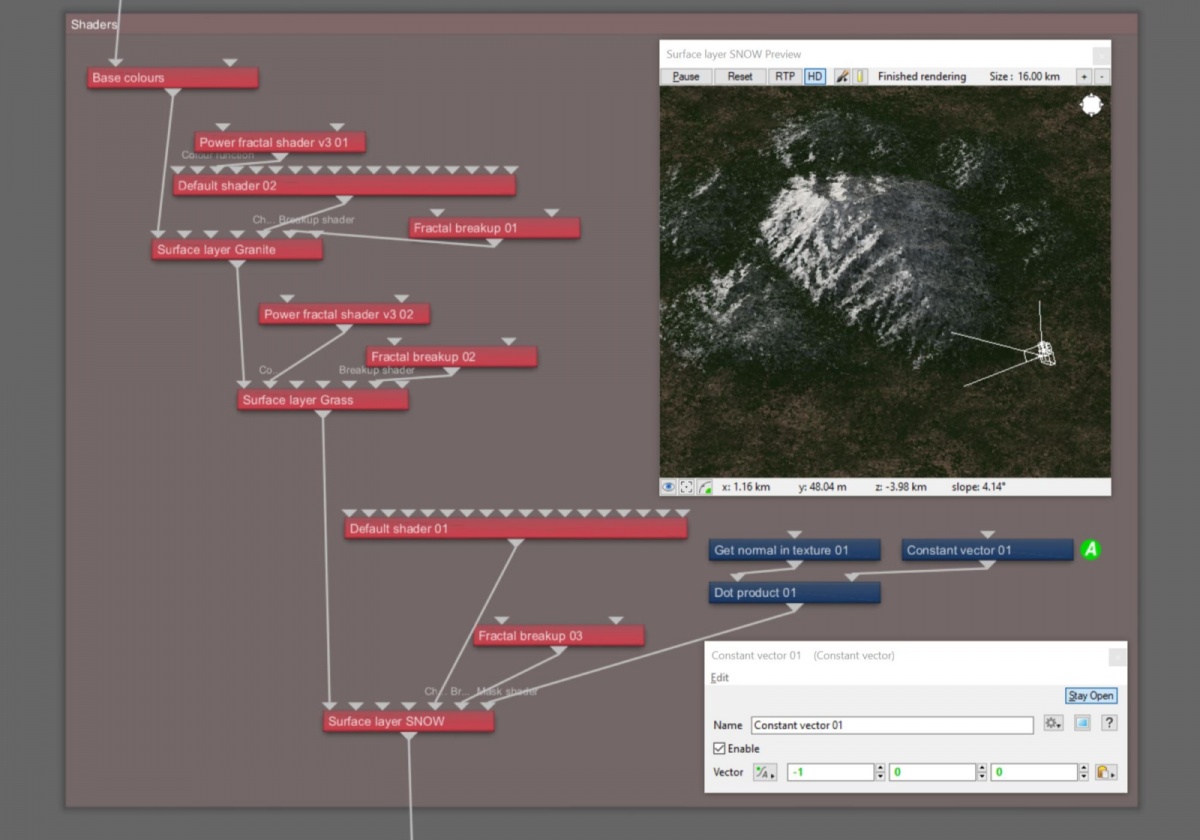Click the sun/compass icon in the preview
The image size is (1200, 840).
(x=1091, y=104)
